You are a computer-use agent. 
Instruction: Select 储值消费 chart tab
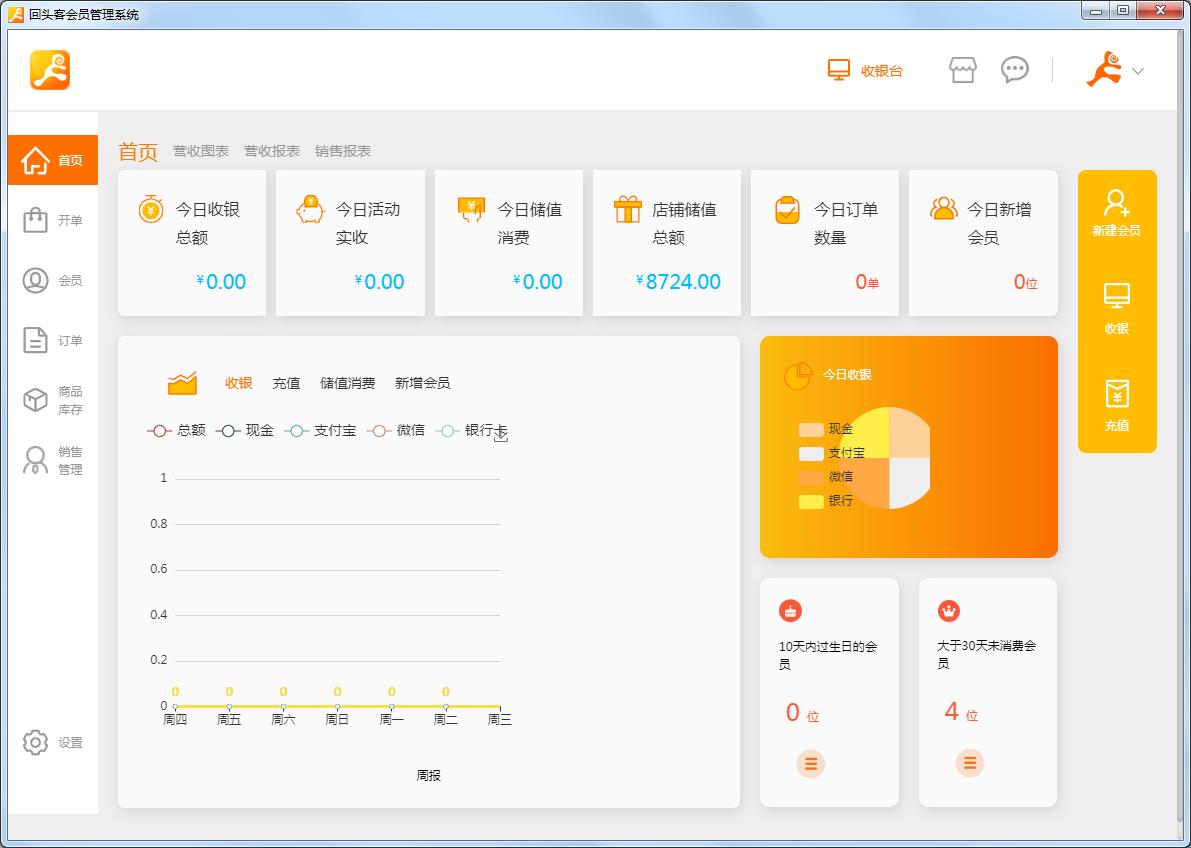coord(348,383)
